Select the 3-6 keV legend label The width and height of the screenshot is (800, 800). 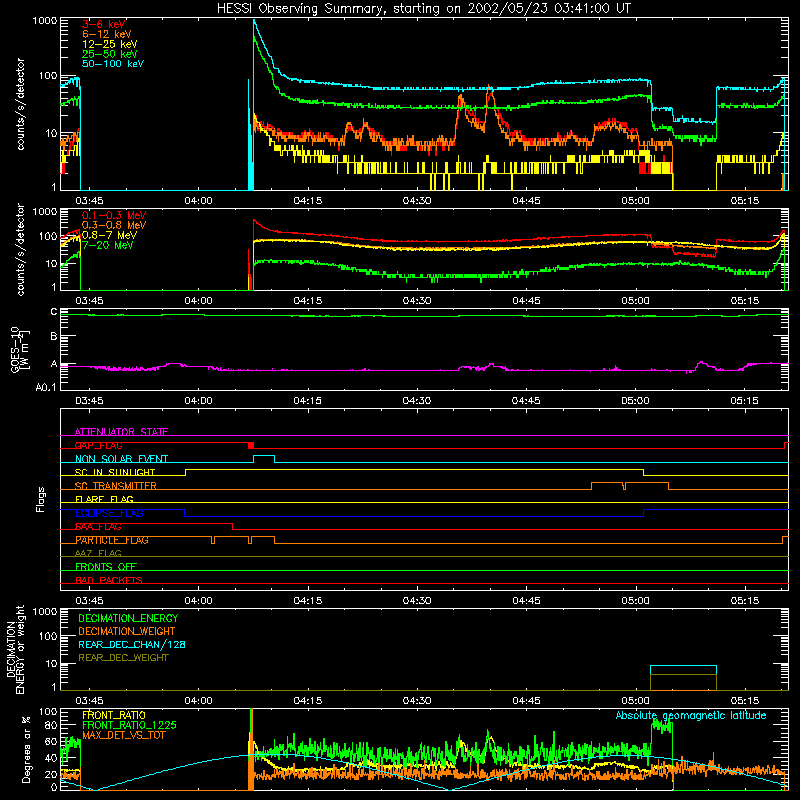[104, 24]
